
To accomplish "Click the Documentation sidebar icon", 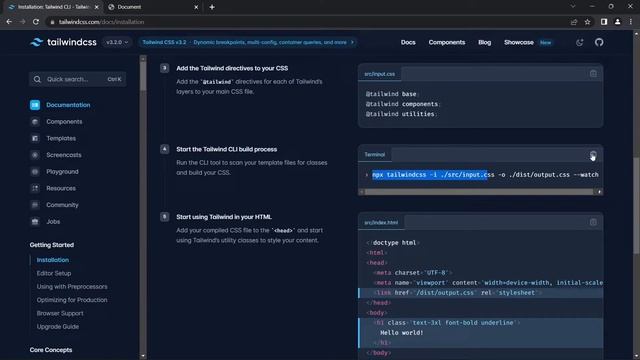I will [x=35, y=105].
